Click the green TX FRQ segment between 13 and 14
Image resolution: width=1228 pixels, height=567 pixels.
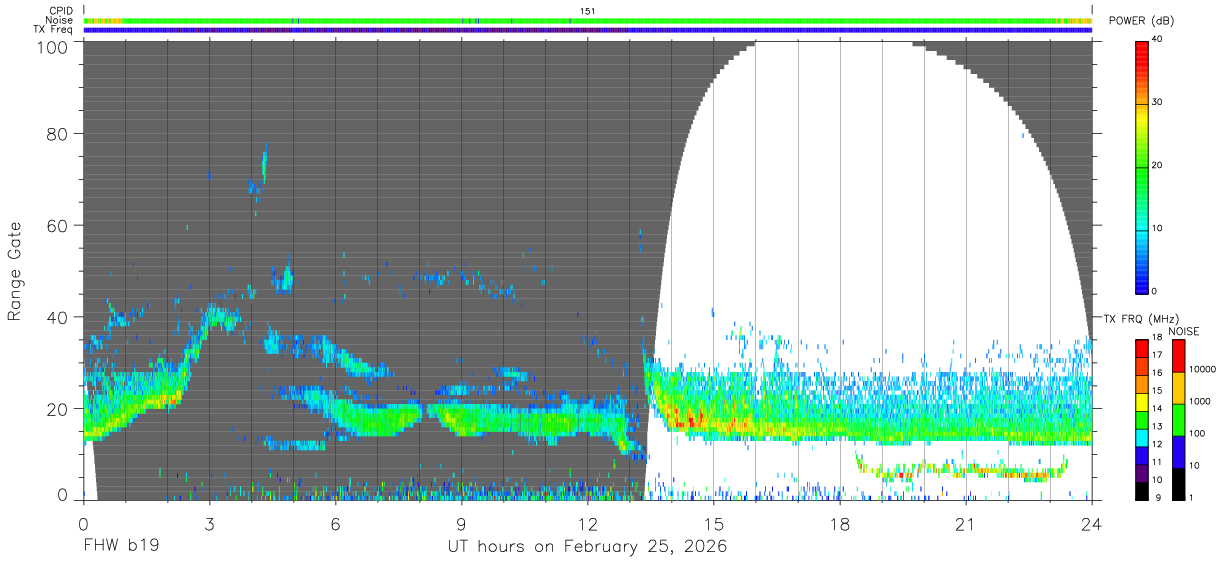tap(1142, 420)
